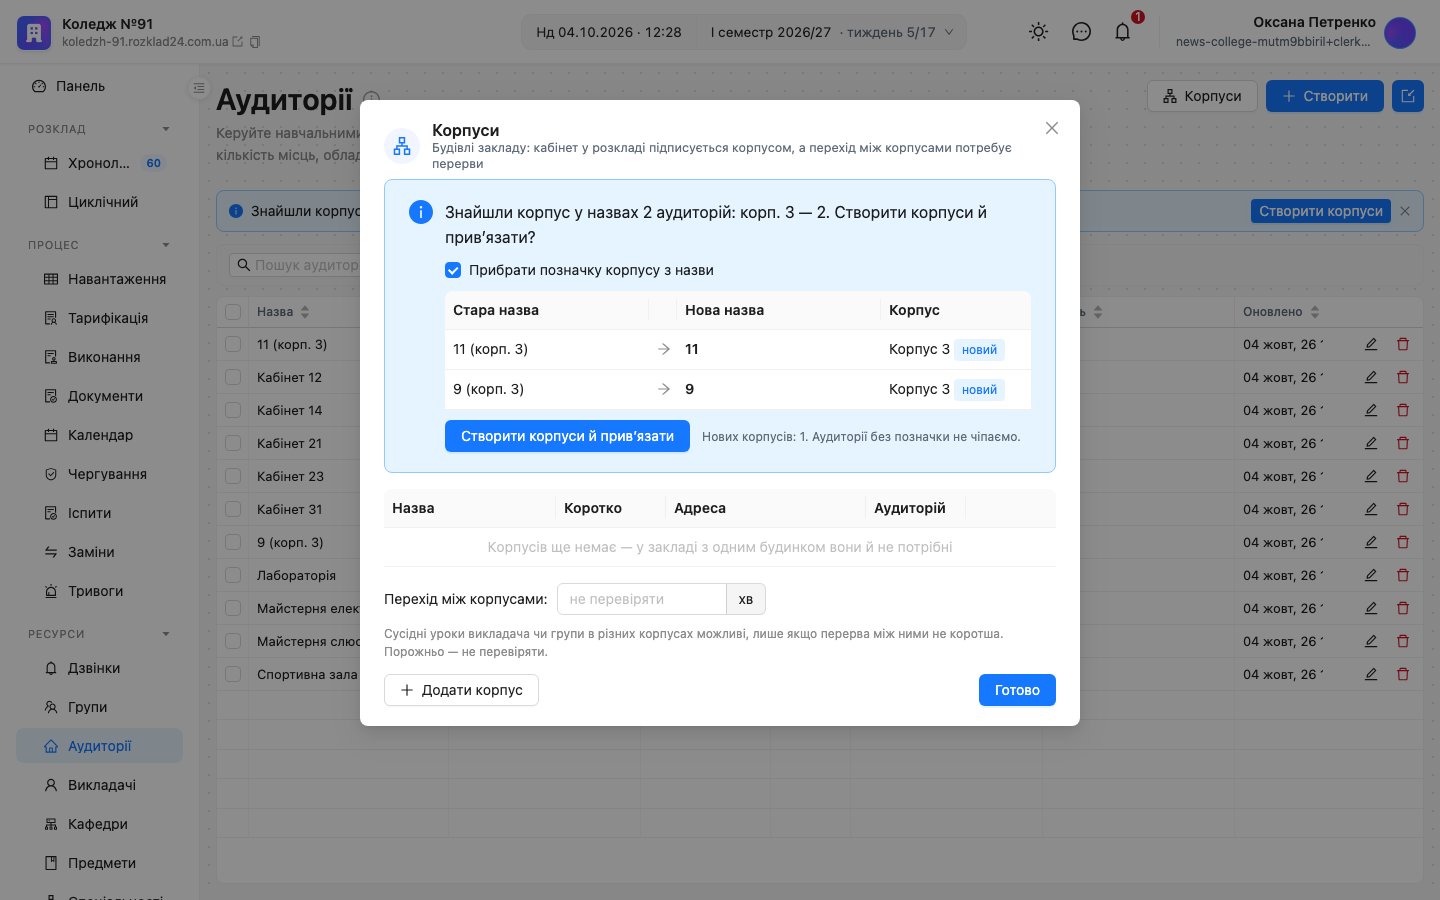
Task: Open the user avatar in the top bar
Action: tap(1400, 32)
